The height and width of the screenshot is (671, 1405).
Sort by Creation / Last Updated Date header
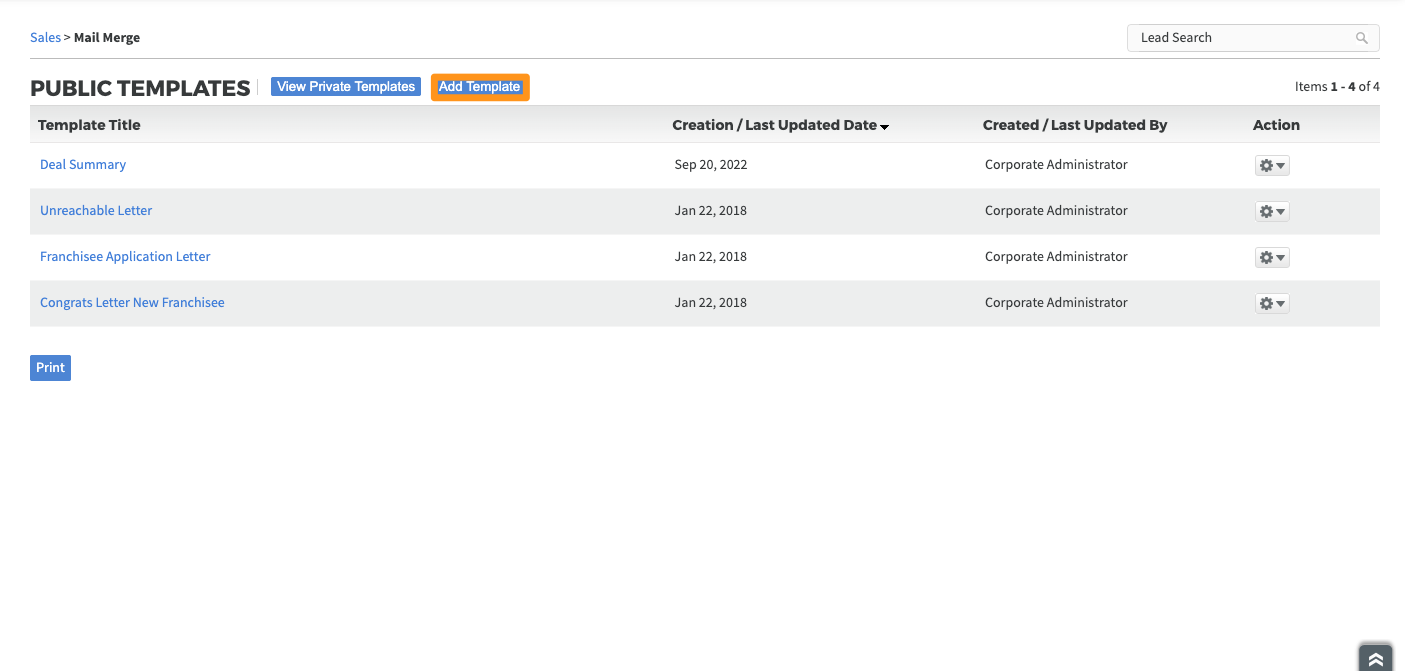(773, 125)
